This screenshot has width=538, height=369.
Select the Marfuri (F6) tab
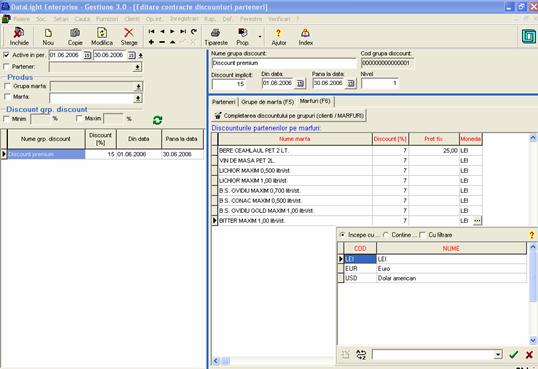point(315,101)
